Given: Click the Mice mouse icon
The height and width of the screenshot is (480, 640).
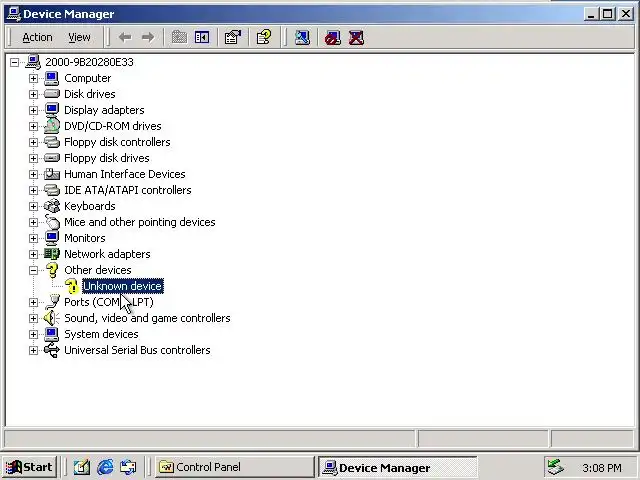Looking at the screenshot, I should click(x=52, y=222).
